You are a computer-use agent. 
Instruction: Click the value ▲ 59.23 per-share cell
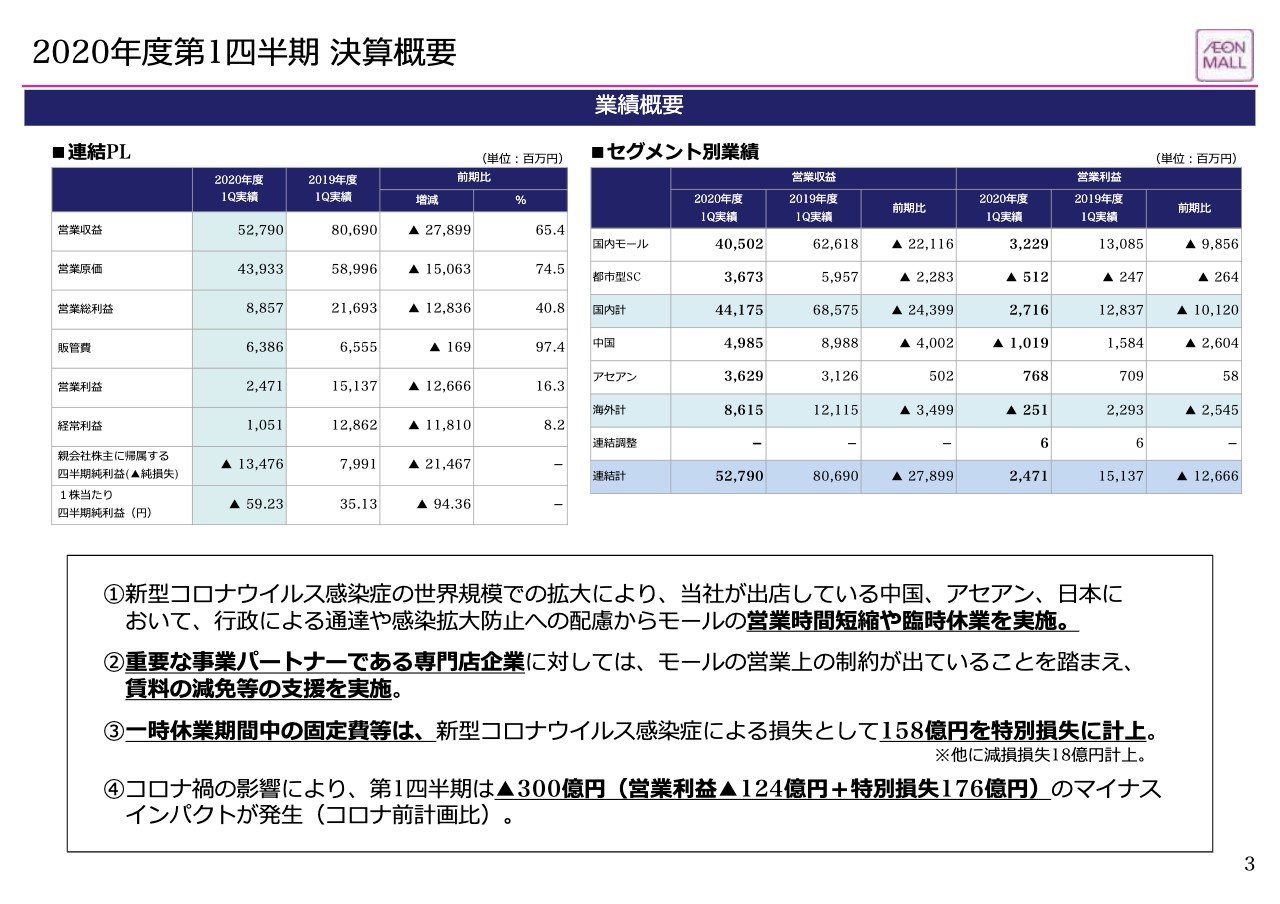pos(257,503)
